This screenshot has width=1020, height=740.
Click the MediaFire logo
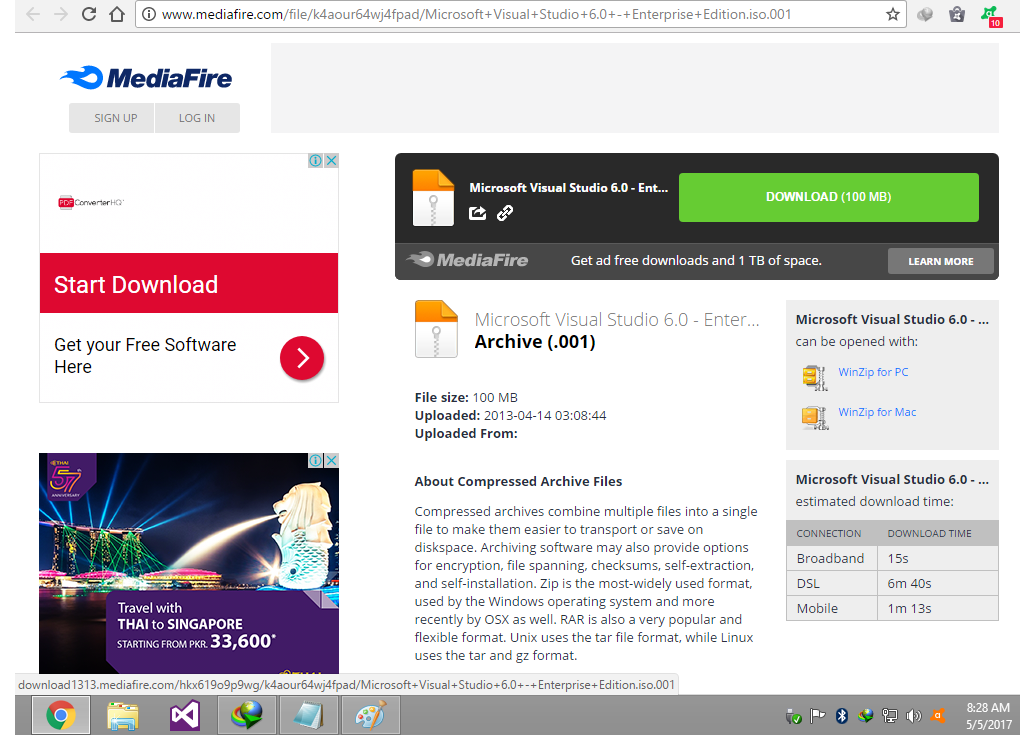pos(144,76)
